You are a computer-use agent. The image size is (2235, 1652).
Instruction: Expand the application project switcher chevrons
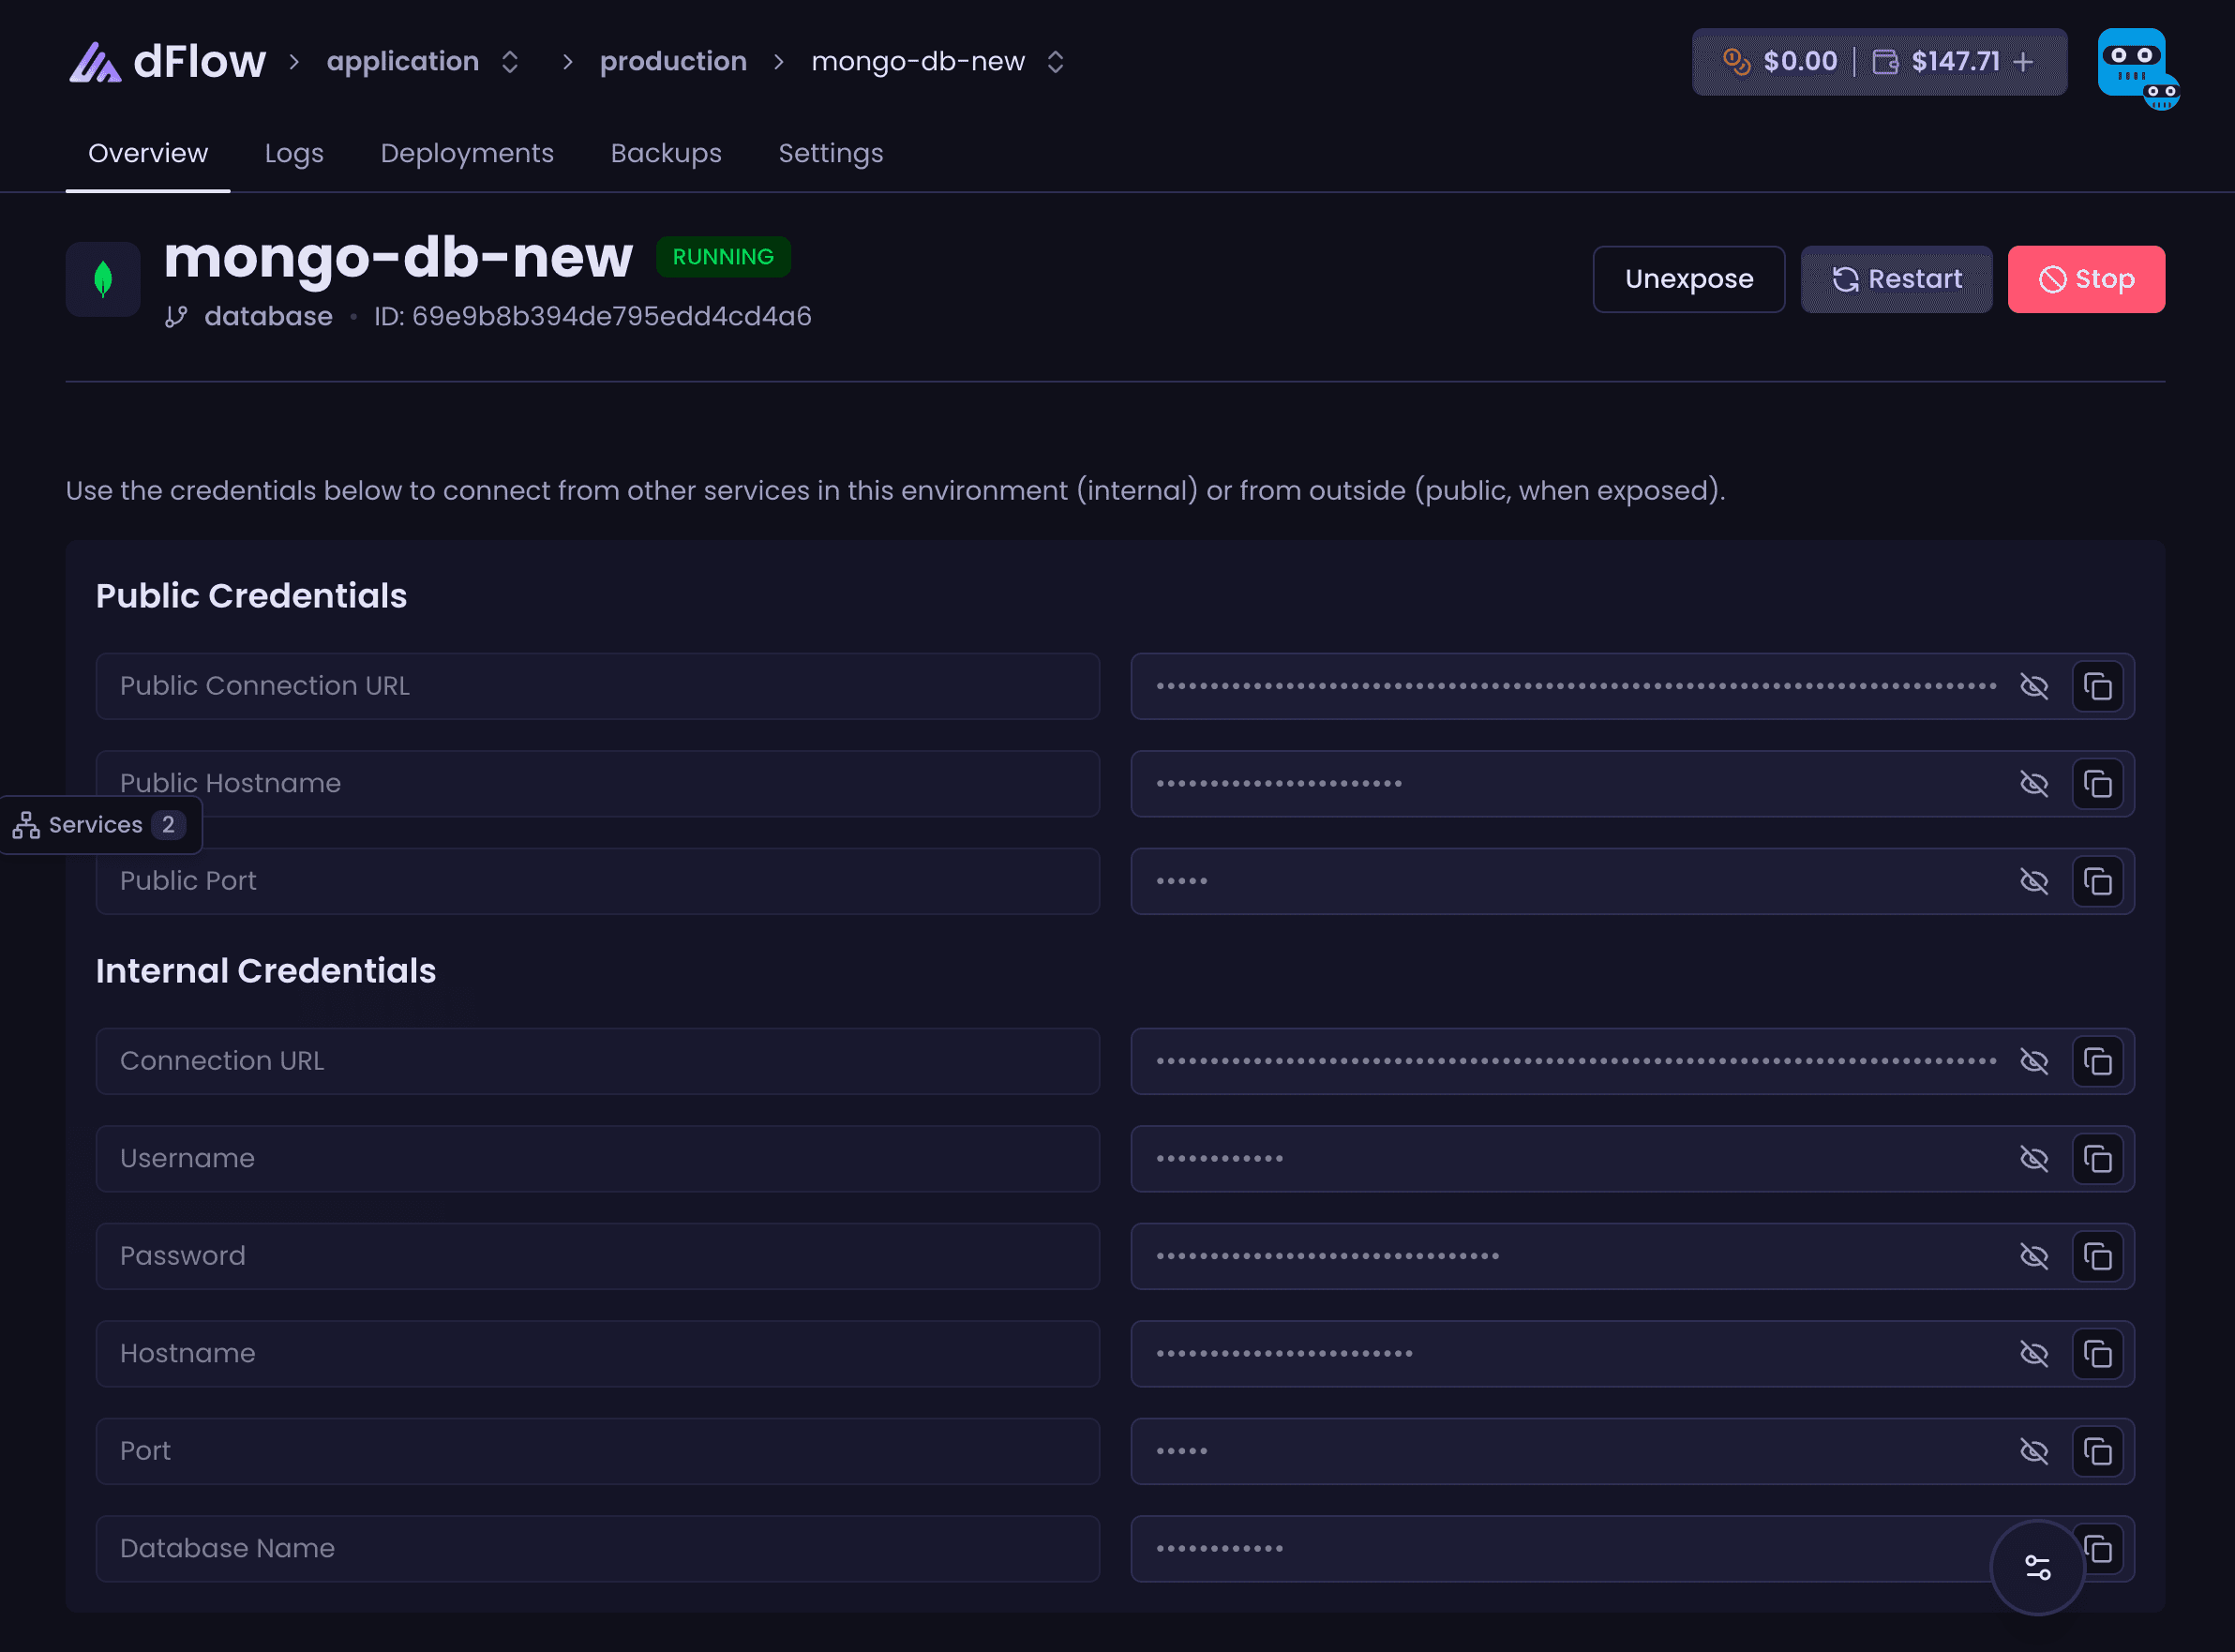coord(510,62)
